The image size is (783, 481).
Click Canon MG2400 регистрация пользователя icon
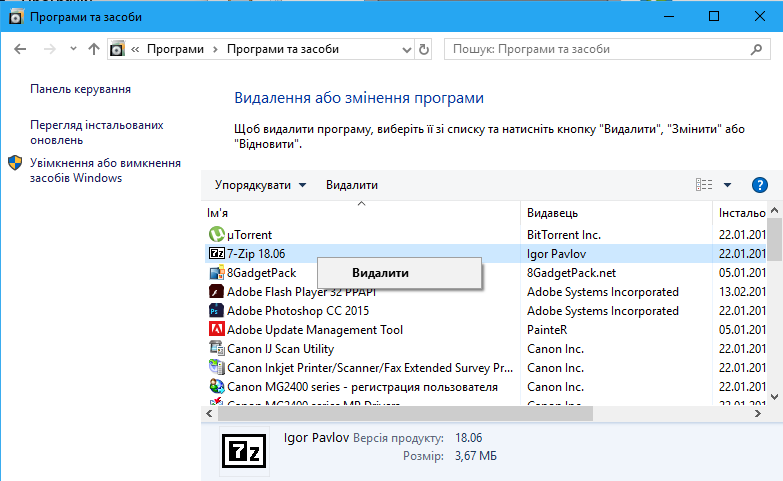coord(216,386)
